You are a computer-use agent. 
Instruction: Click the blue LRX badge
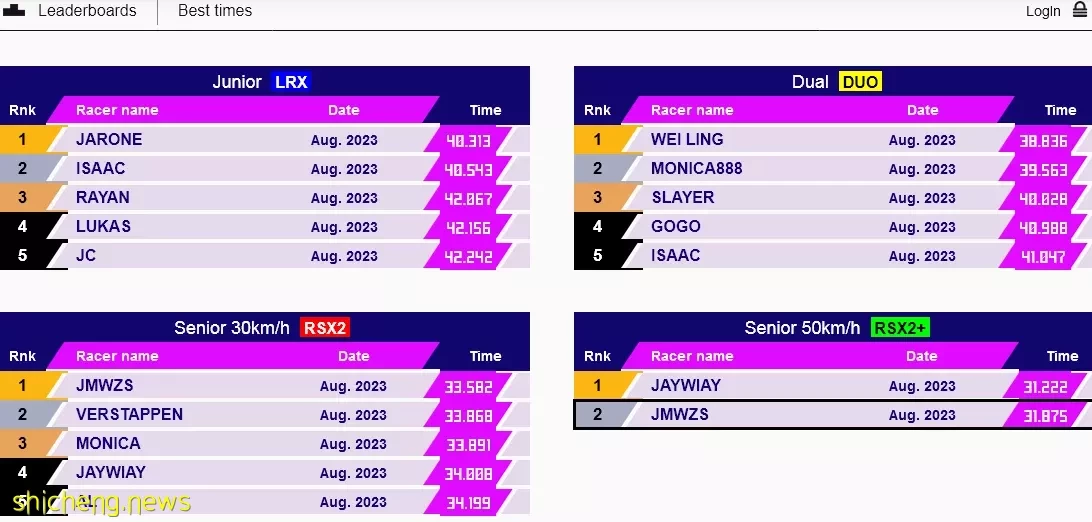(x=291, y=81)
